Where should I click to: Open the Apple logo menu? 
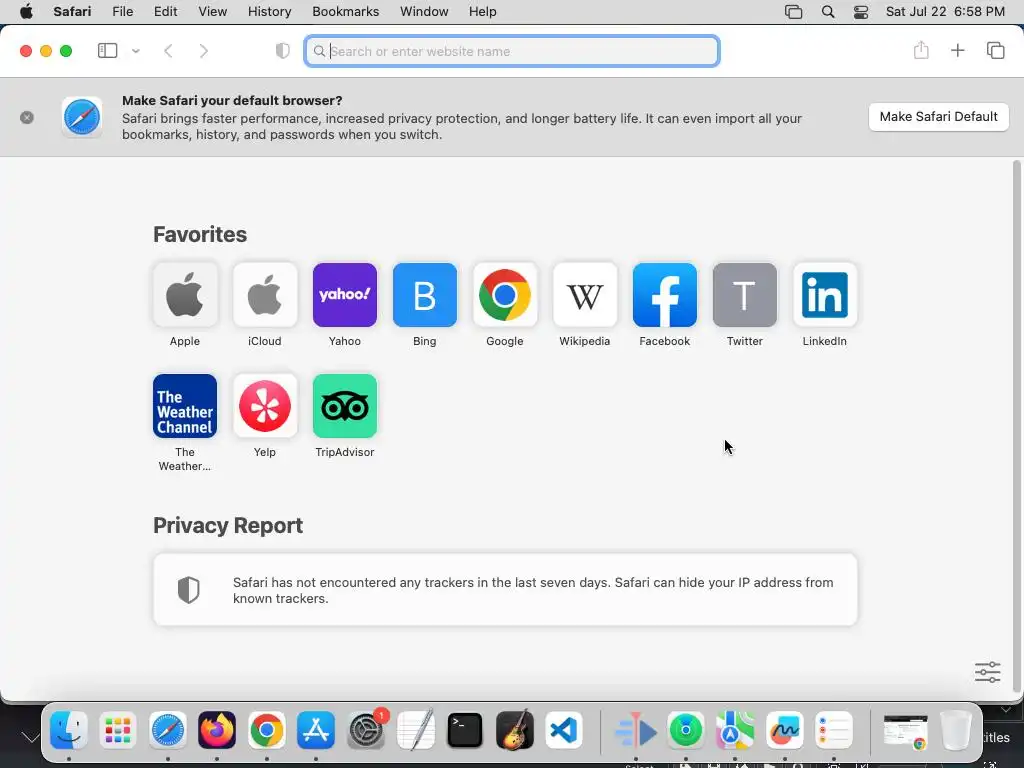point(26,12)
